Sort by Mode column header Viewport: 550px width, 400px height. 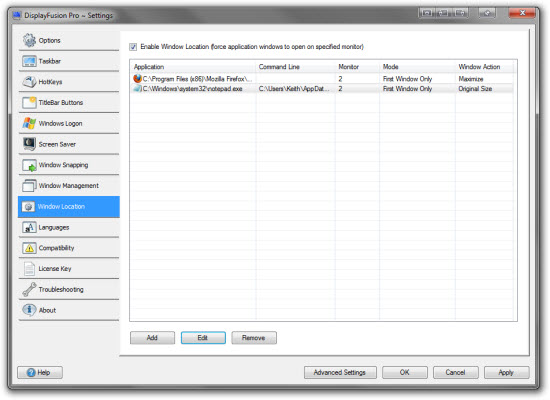[x=418, y=67]
